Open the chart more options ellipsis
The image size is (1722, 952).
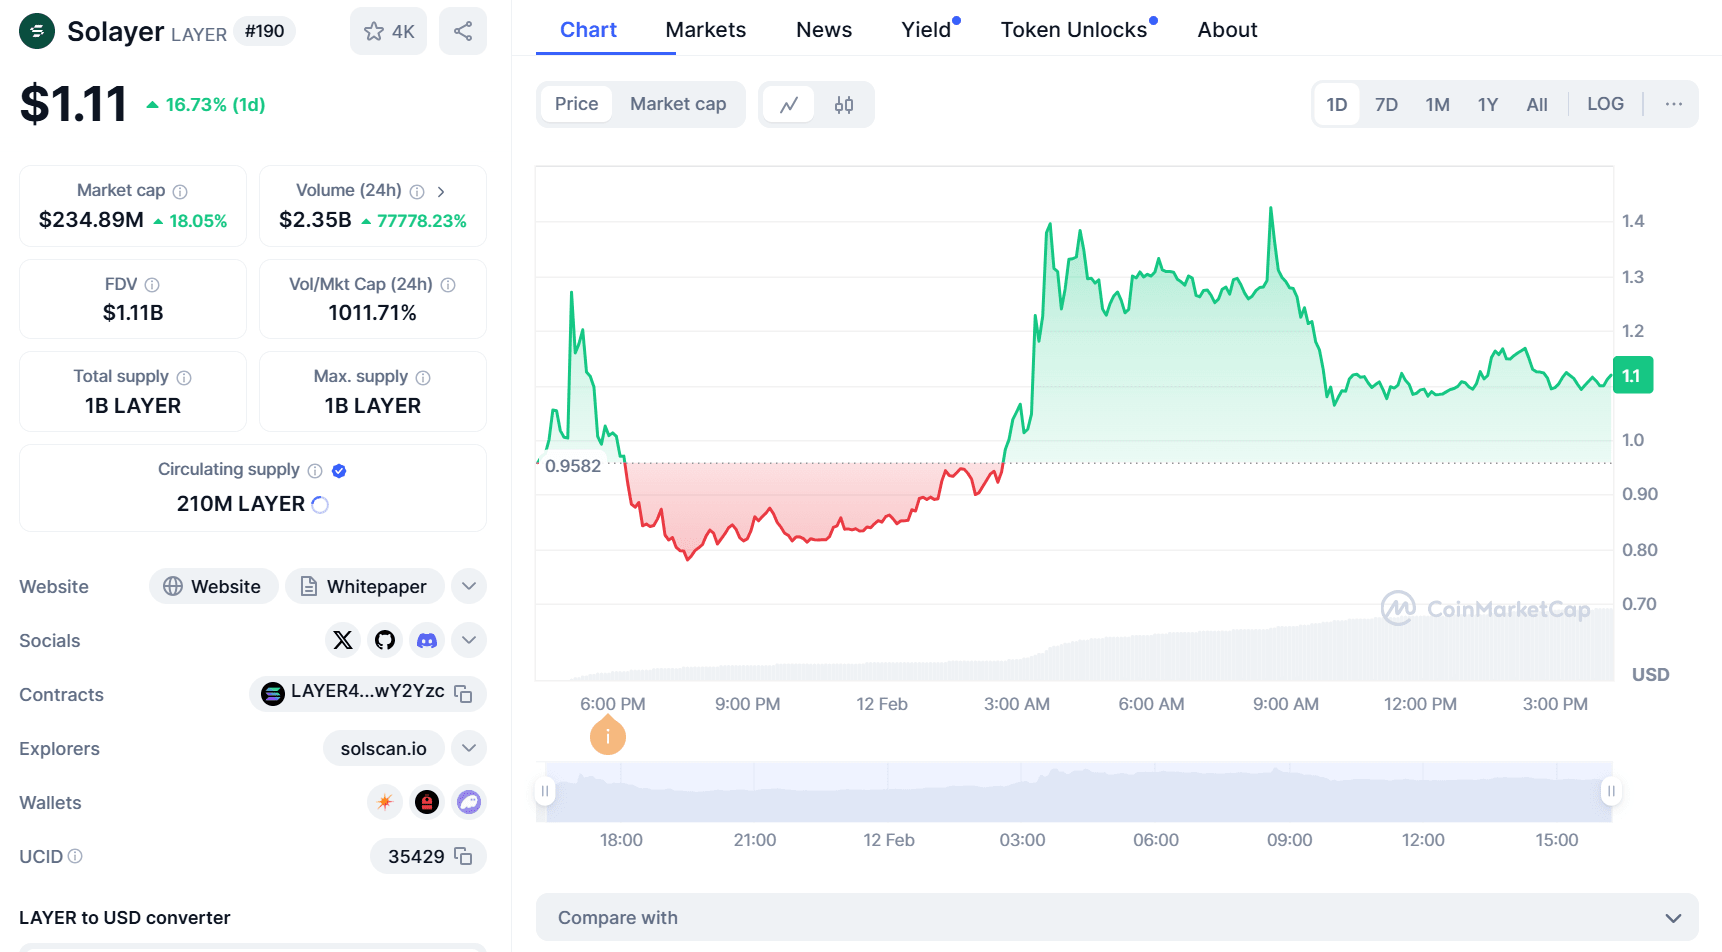[x=1674, y=104]
